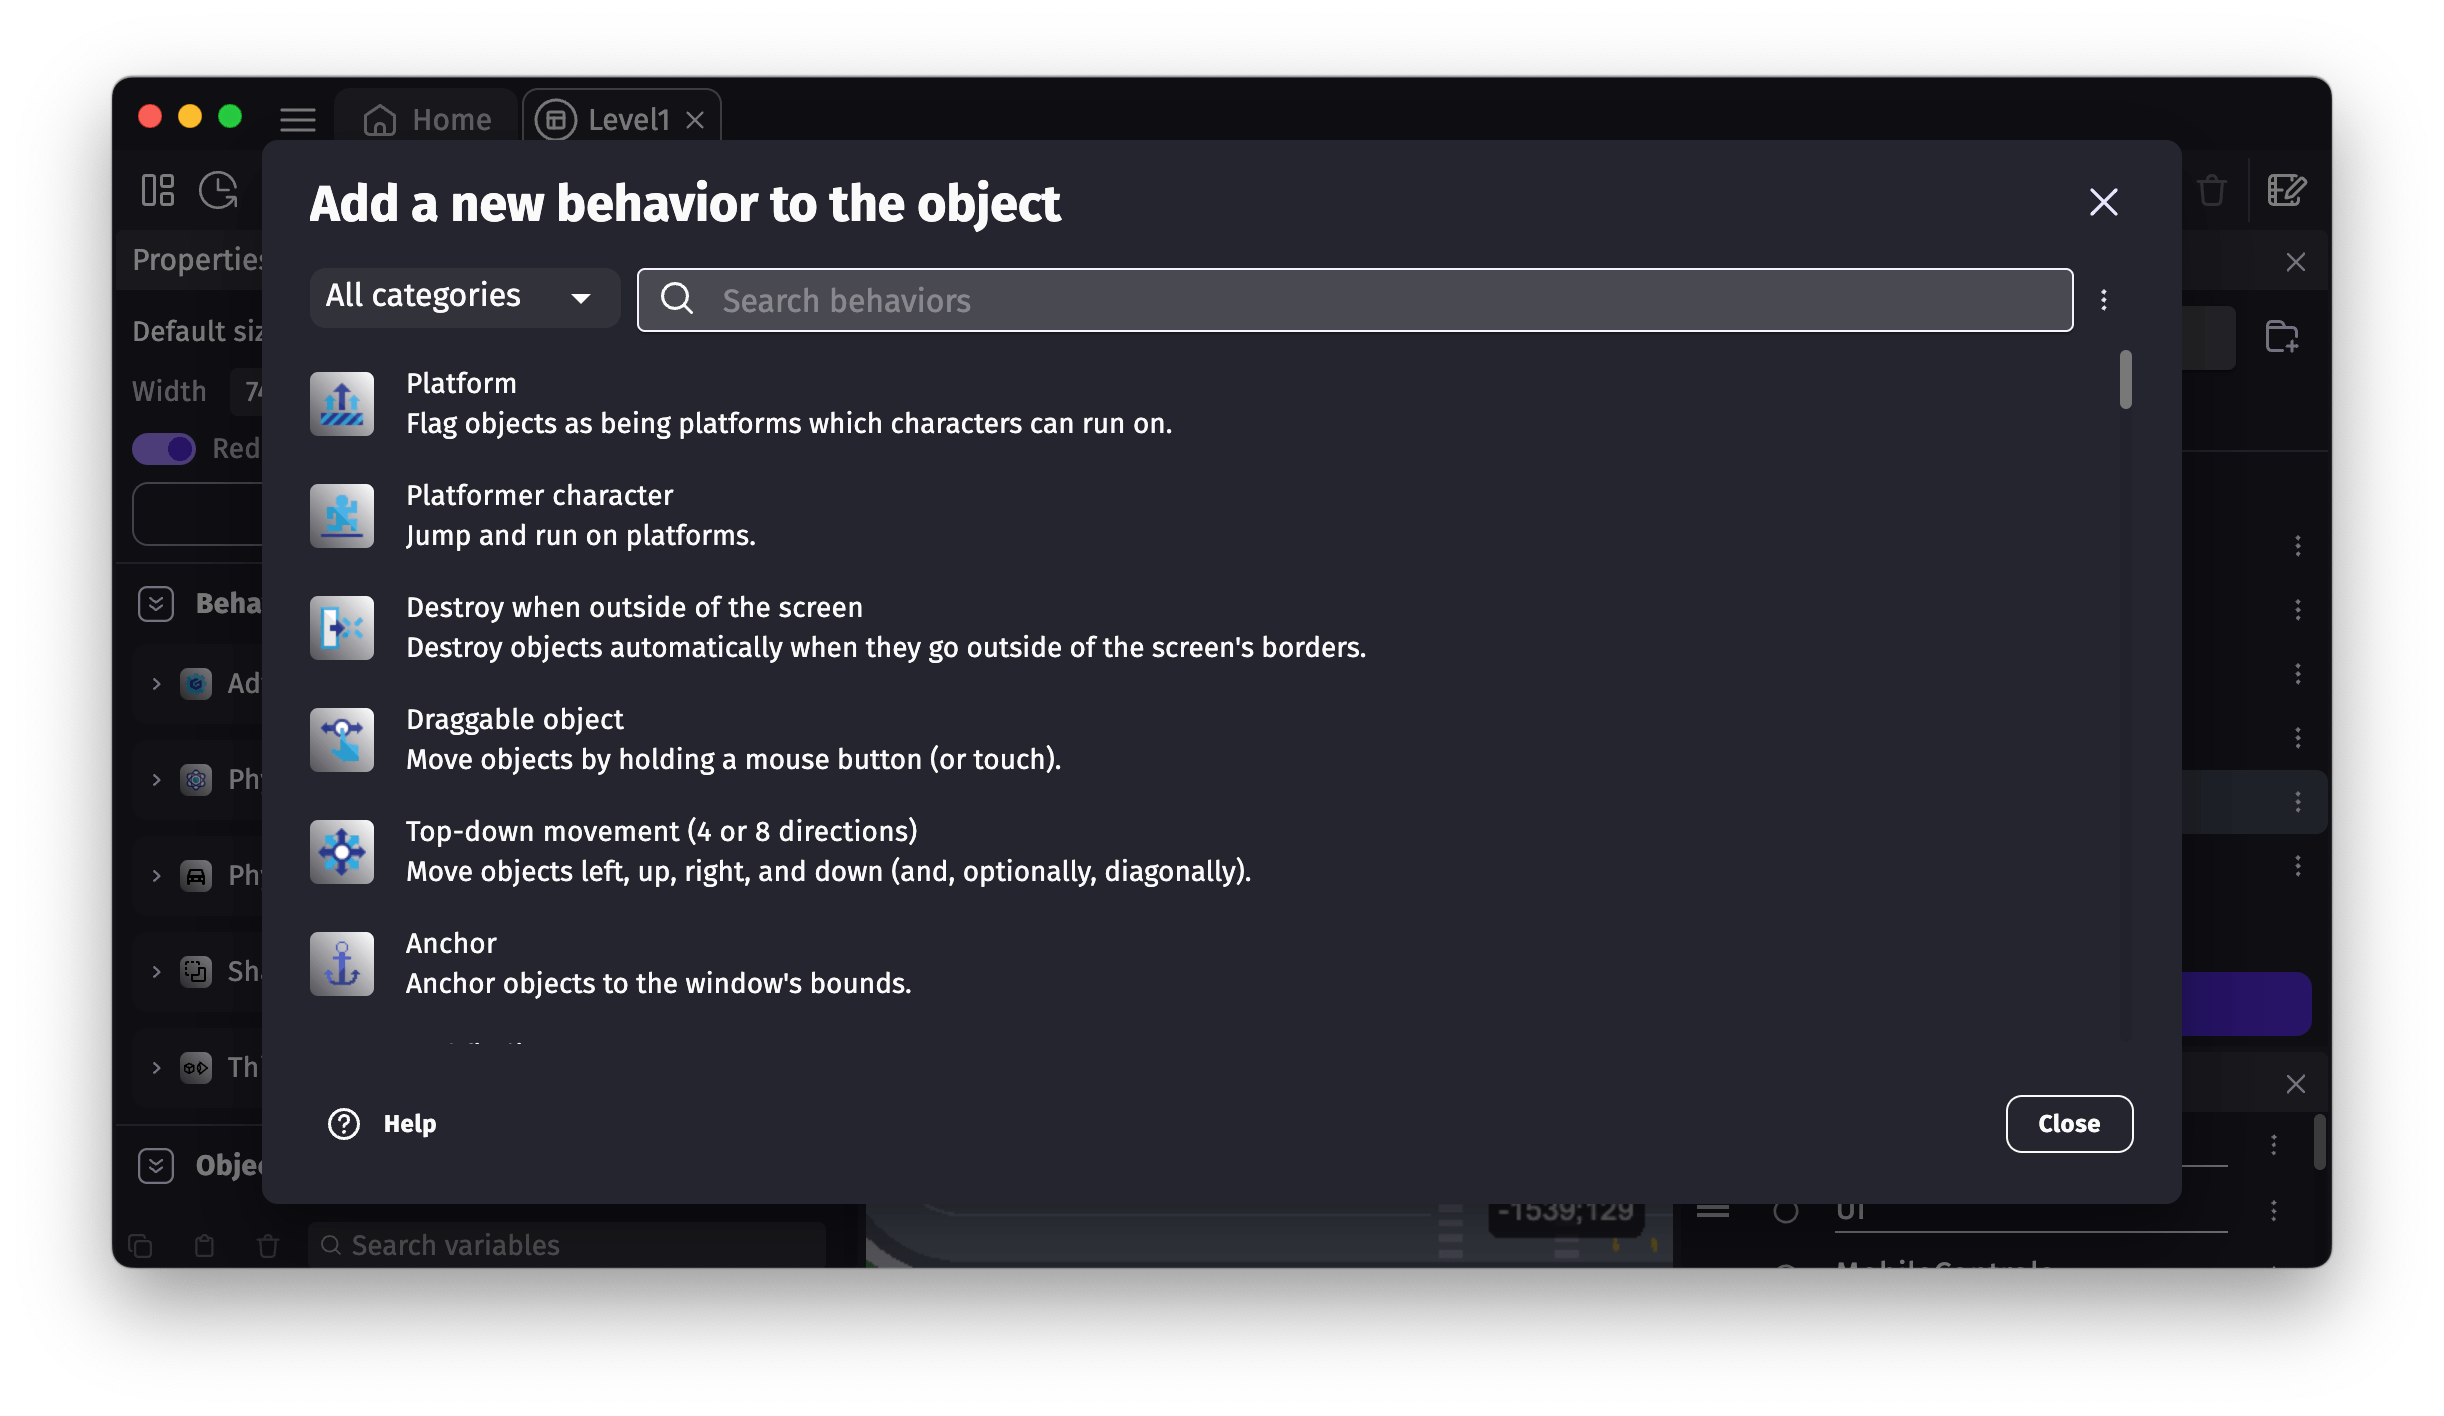Switch to the Home tab

[427, 119]
